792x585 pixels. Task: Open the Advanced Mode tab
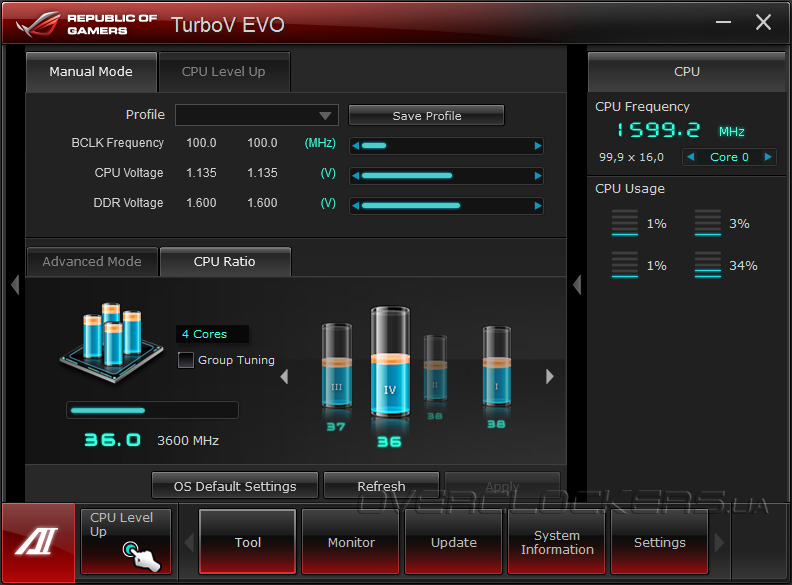click(x=92, y=262)
